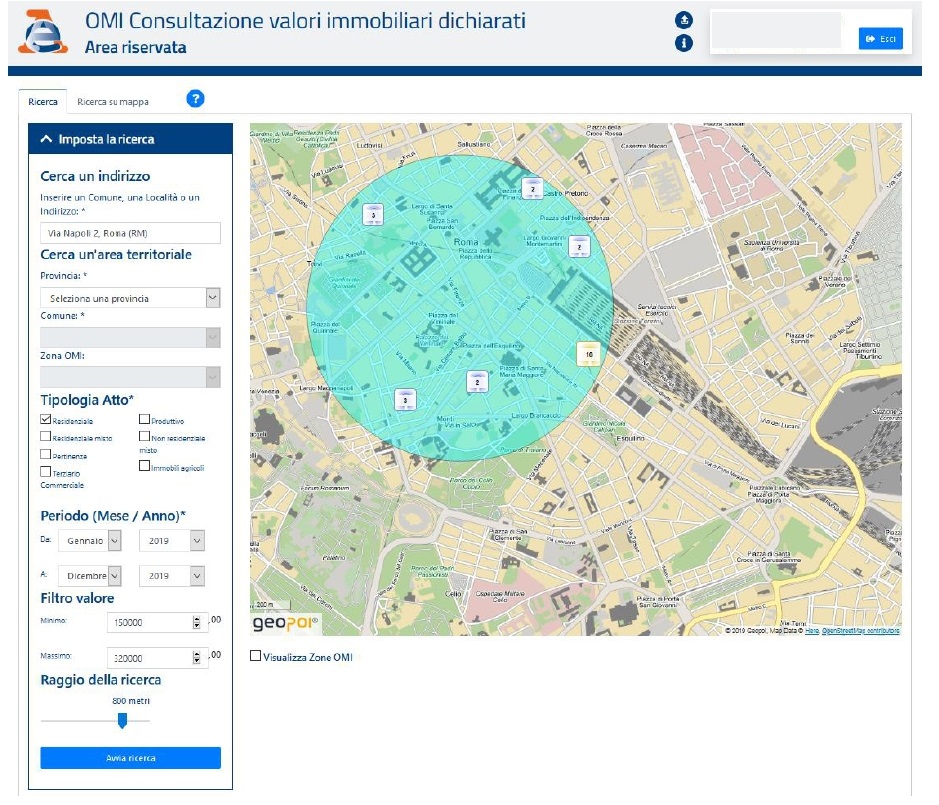Open the Zona OMI dropdown
Screen dimensions: 939x805
[131, 377]
